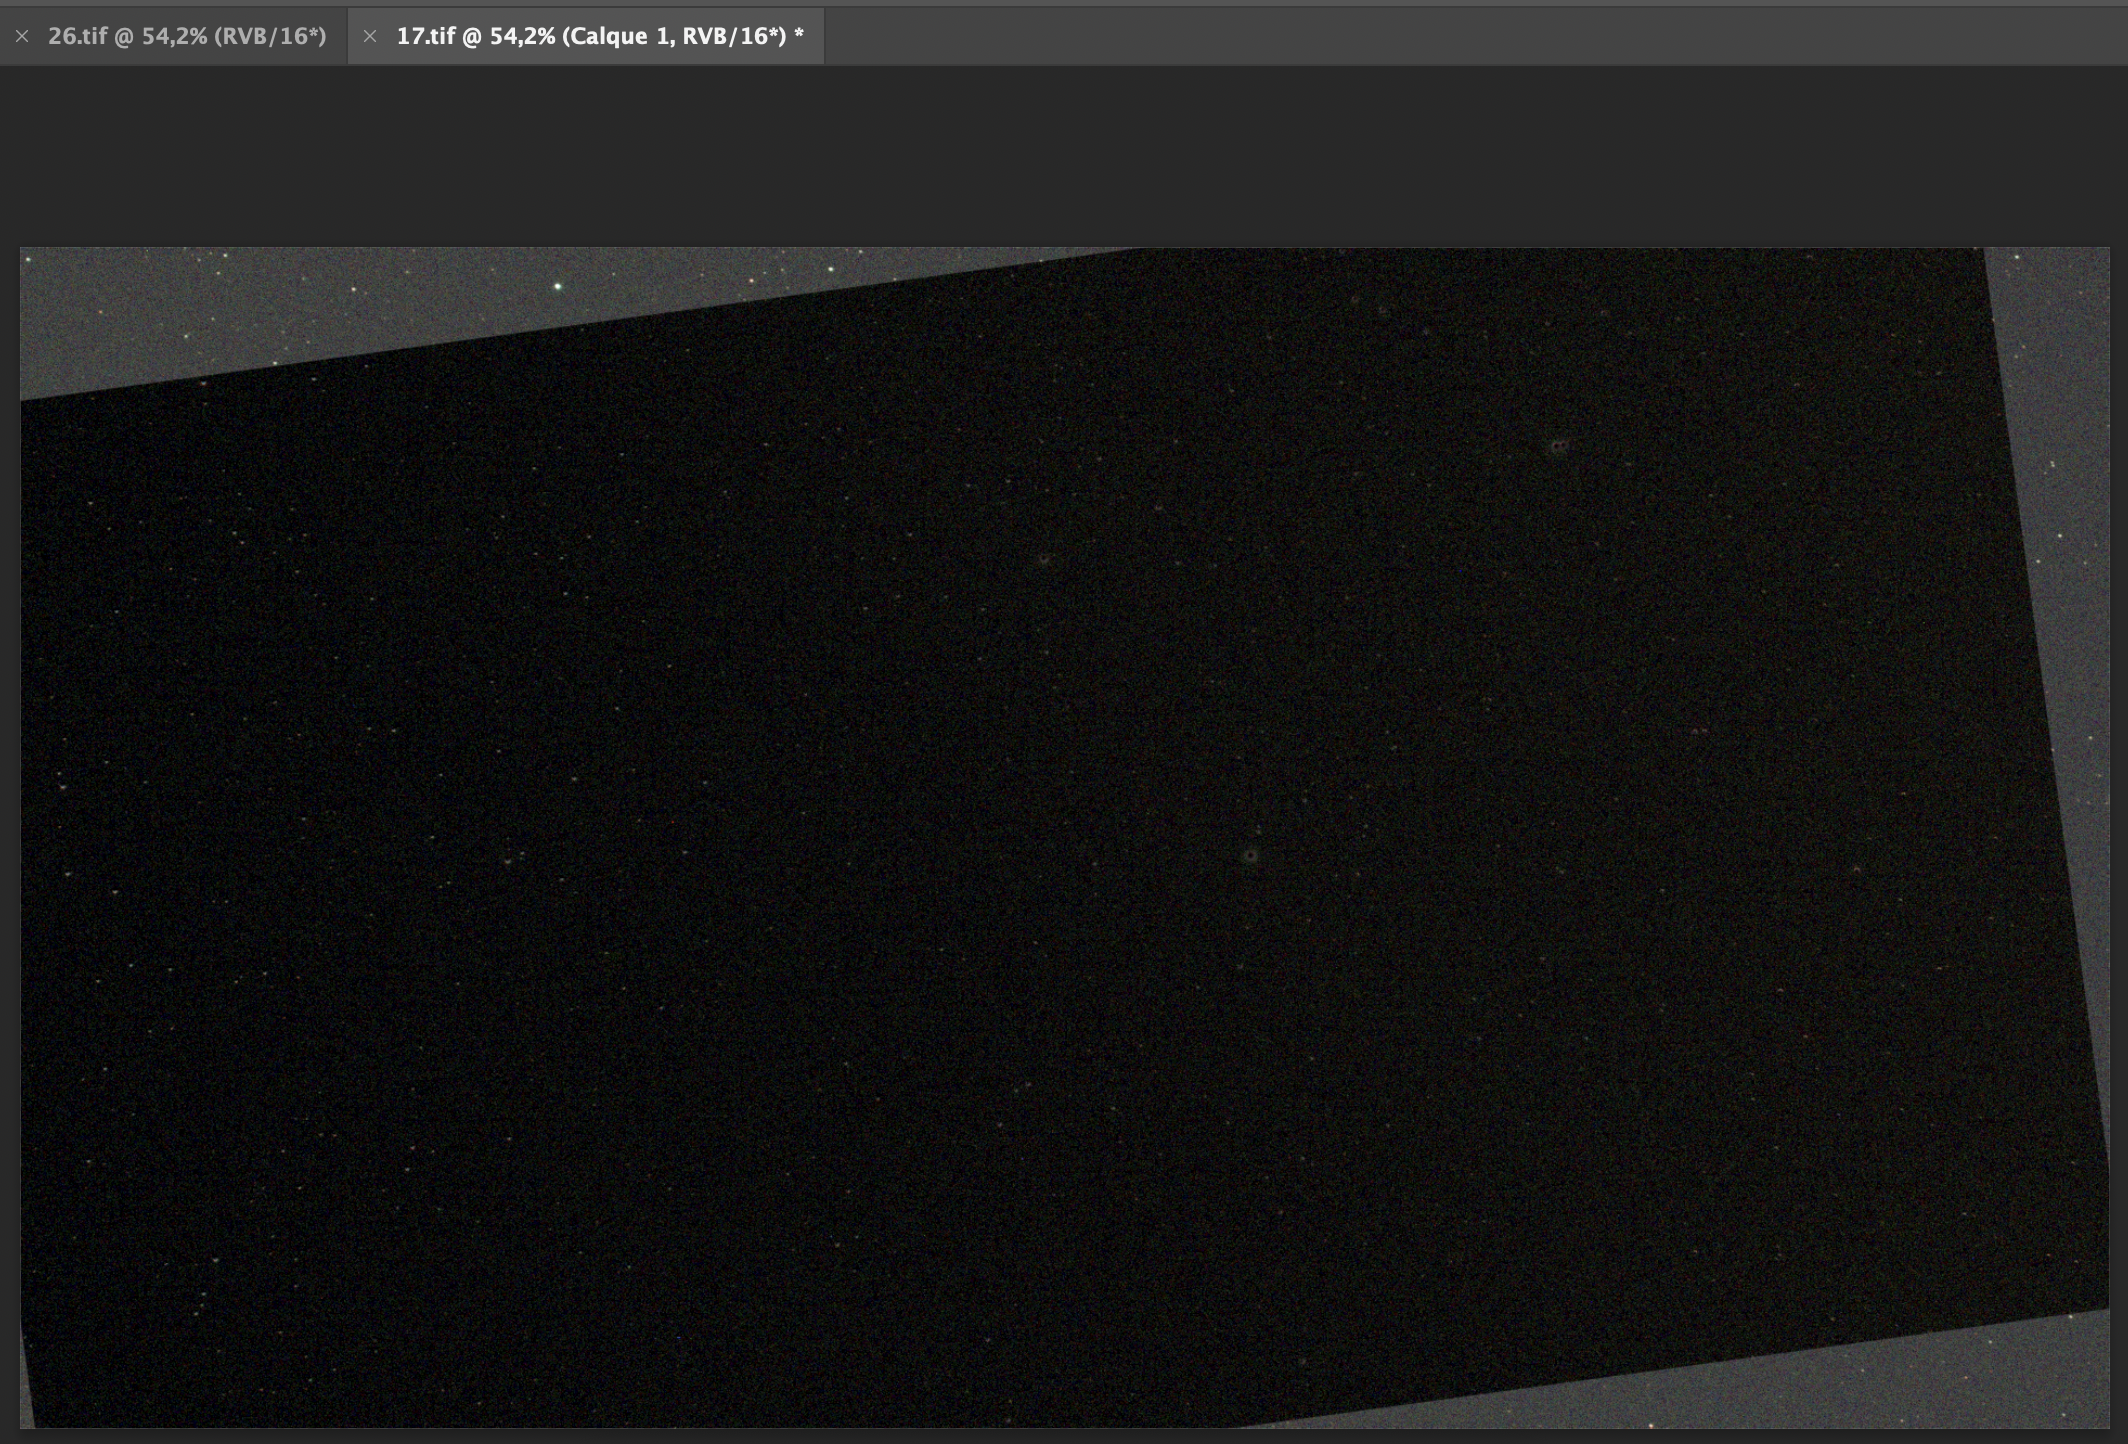Select the active 17.tif Calque 1 tab

coord(600,37)
